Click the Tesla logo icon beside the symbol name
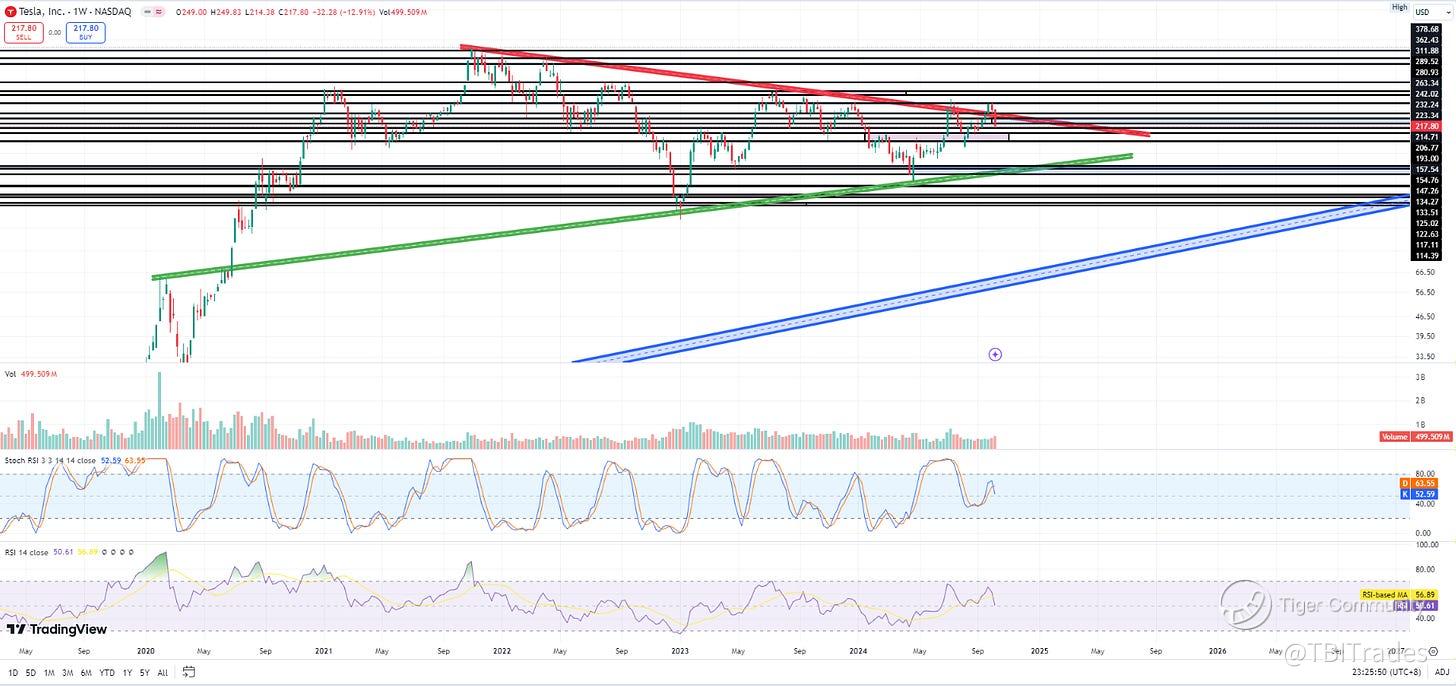The width and height of the screenshot is (1456, 686). click(8, 10)
